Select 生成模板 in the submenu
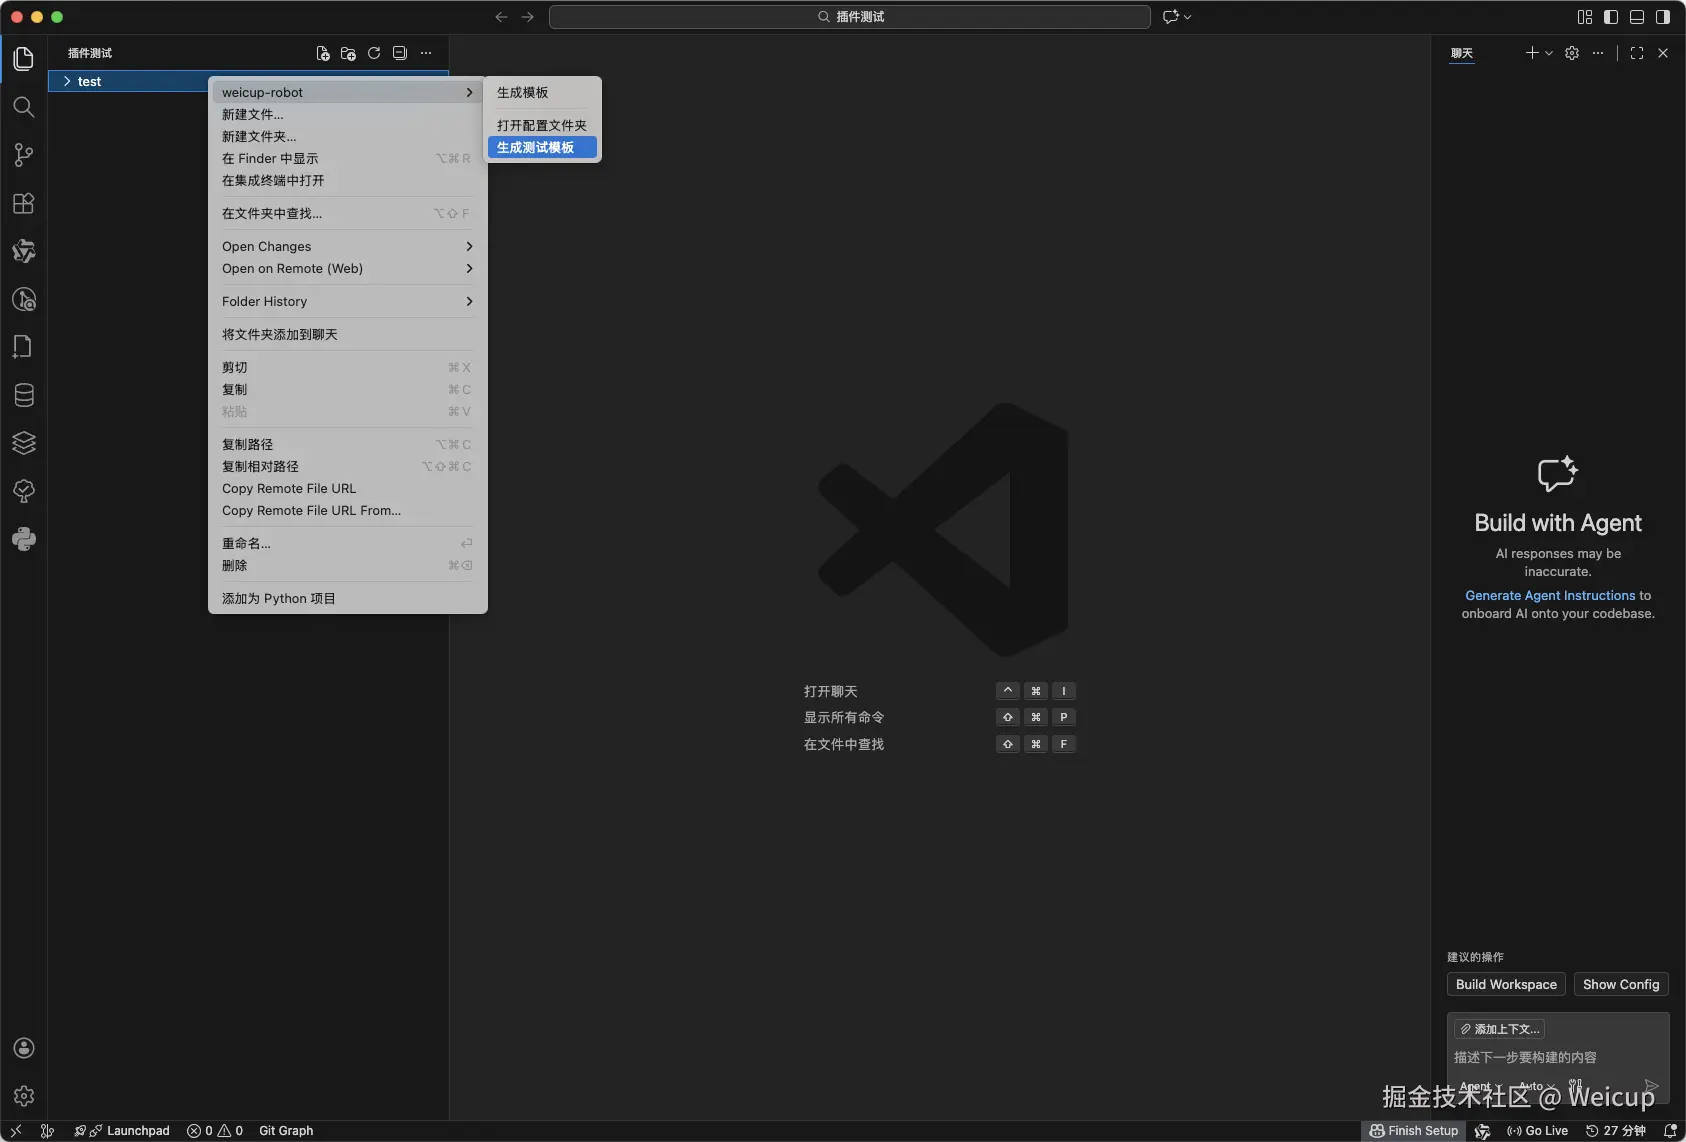This screenshot has height=1142, width=1686. pos(542,93)
